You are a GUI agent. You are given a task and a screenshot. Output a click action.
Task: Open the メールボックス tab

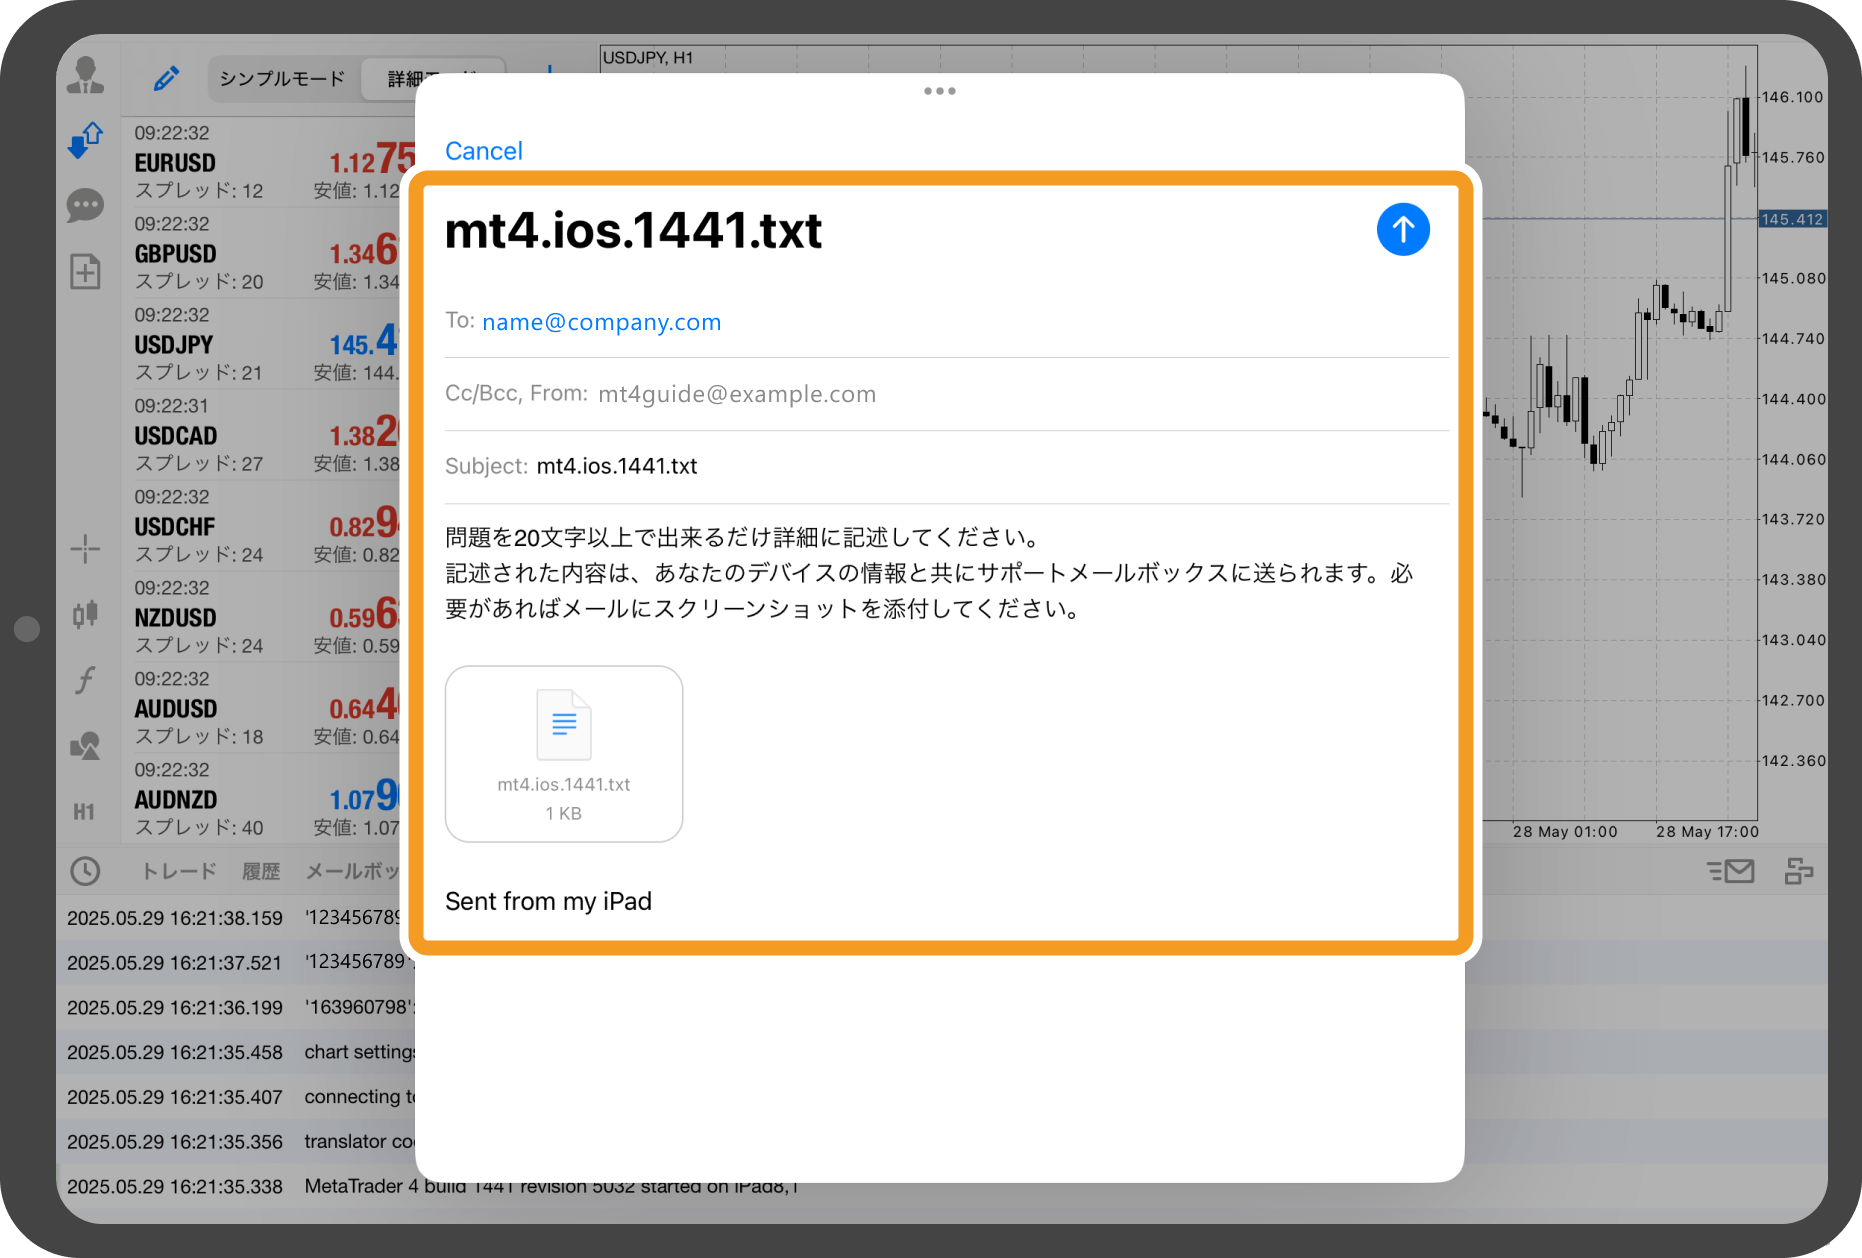[x=352, y=871]
